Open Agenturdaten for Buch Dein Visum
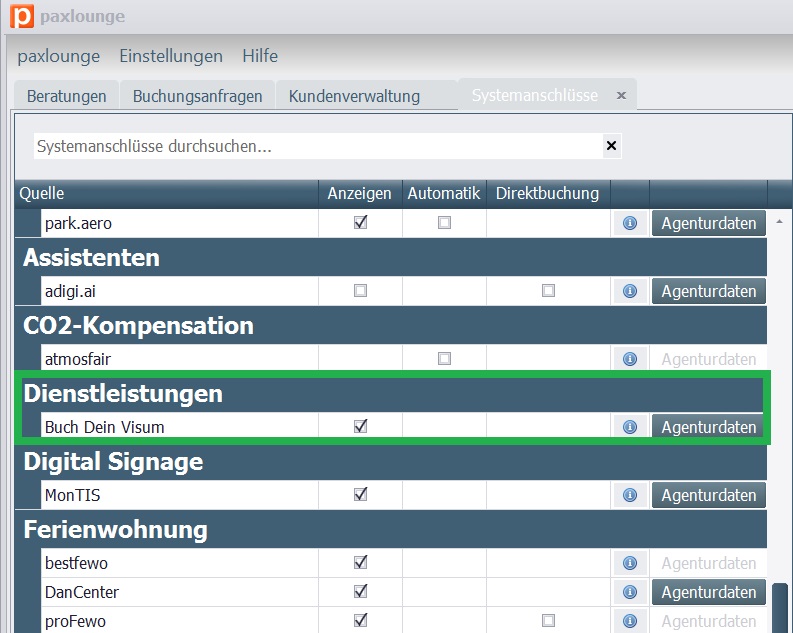Image resolution: width=793 pixels, height=633 pixels. pyautogui.click(x=709, y=427)
